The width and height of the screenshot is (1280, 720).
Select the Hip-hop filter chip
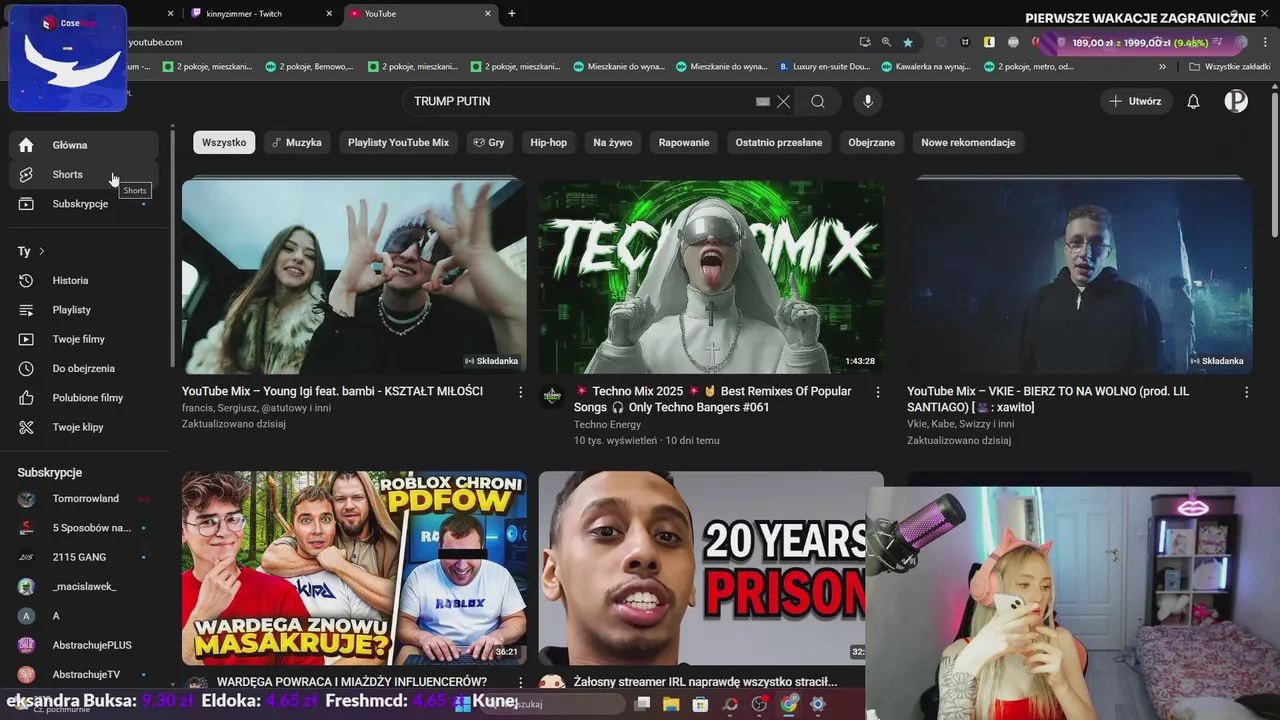548,143
